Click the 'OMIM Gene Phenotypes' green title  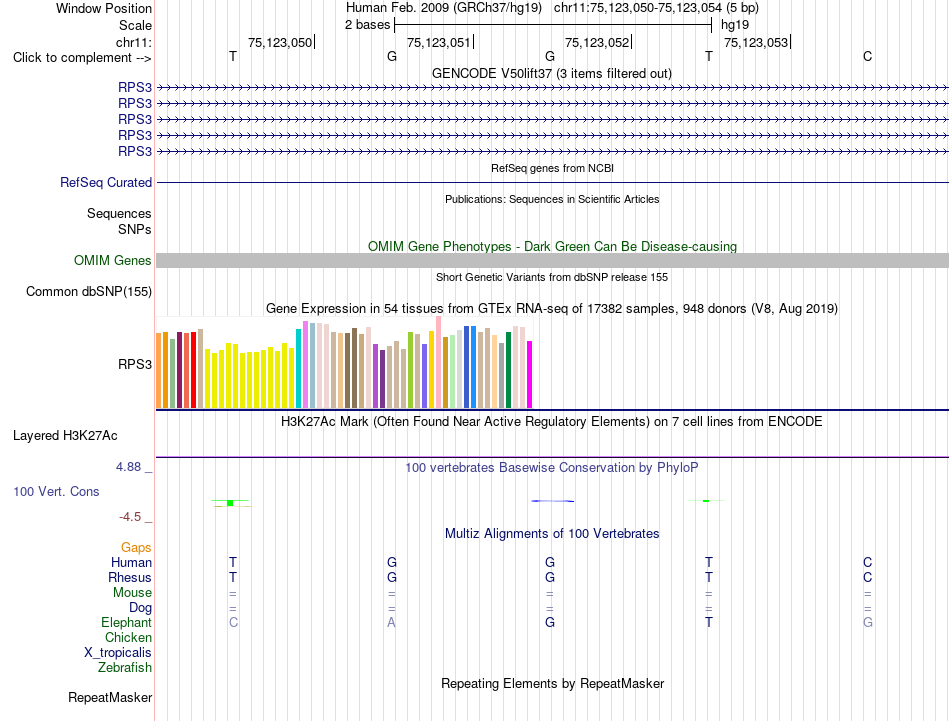pyautogui.click(x=553, y=247)
